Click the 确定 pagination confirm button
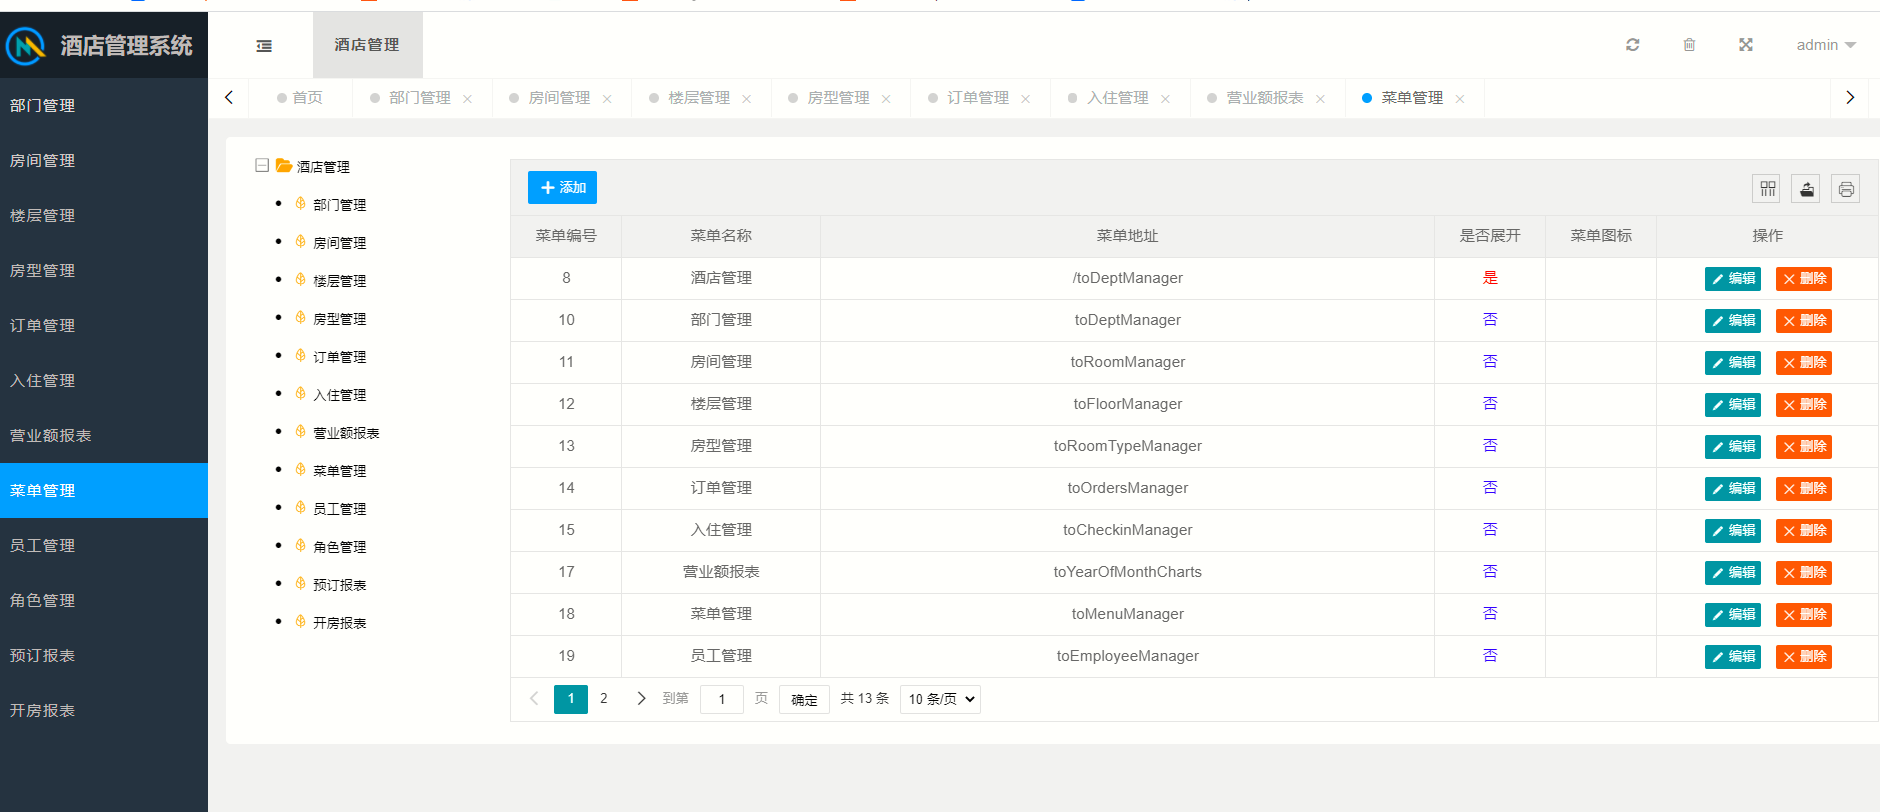Screen dimensions: 1880x812 pyautogui.click(x=804, y=699)
